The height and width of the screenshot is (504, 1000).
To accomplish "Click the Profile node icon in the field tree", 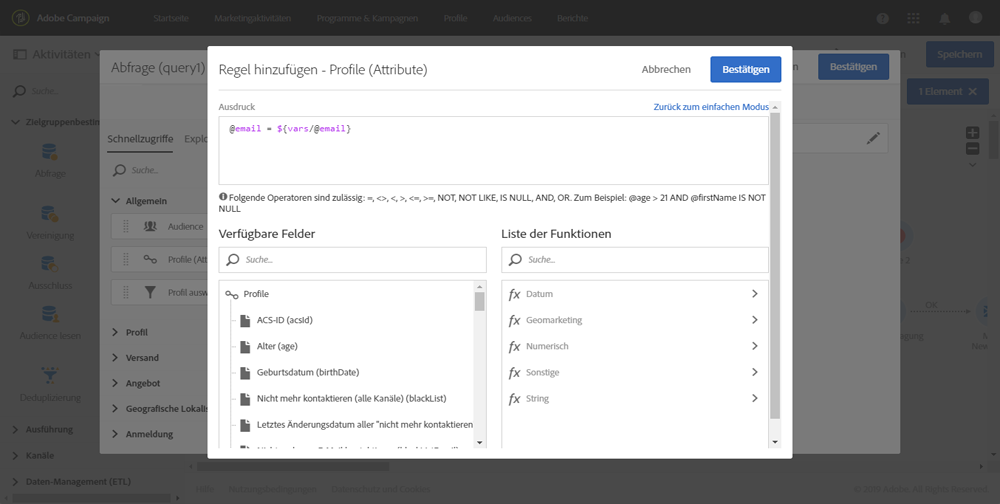I will click(x=232, y=294).
